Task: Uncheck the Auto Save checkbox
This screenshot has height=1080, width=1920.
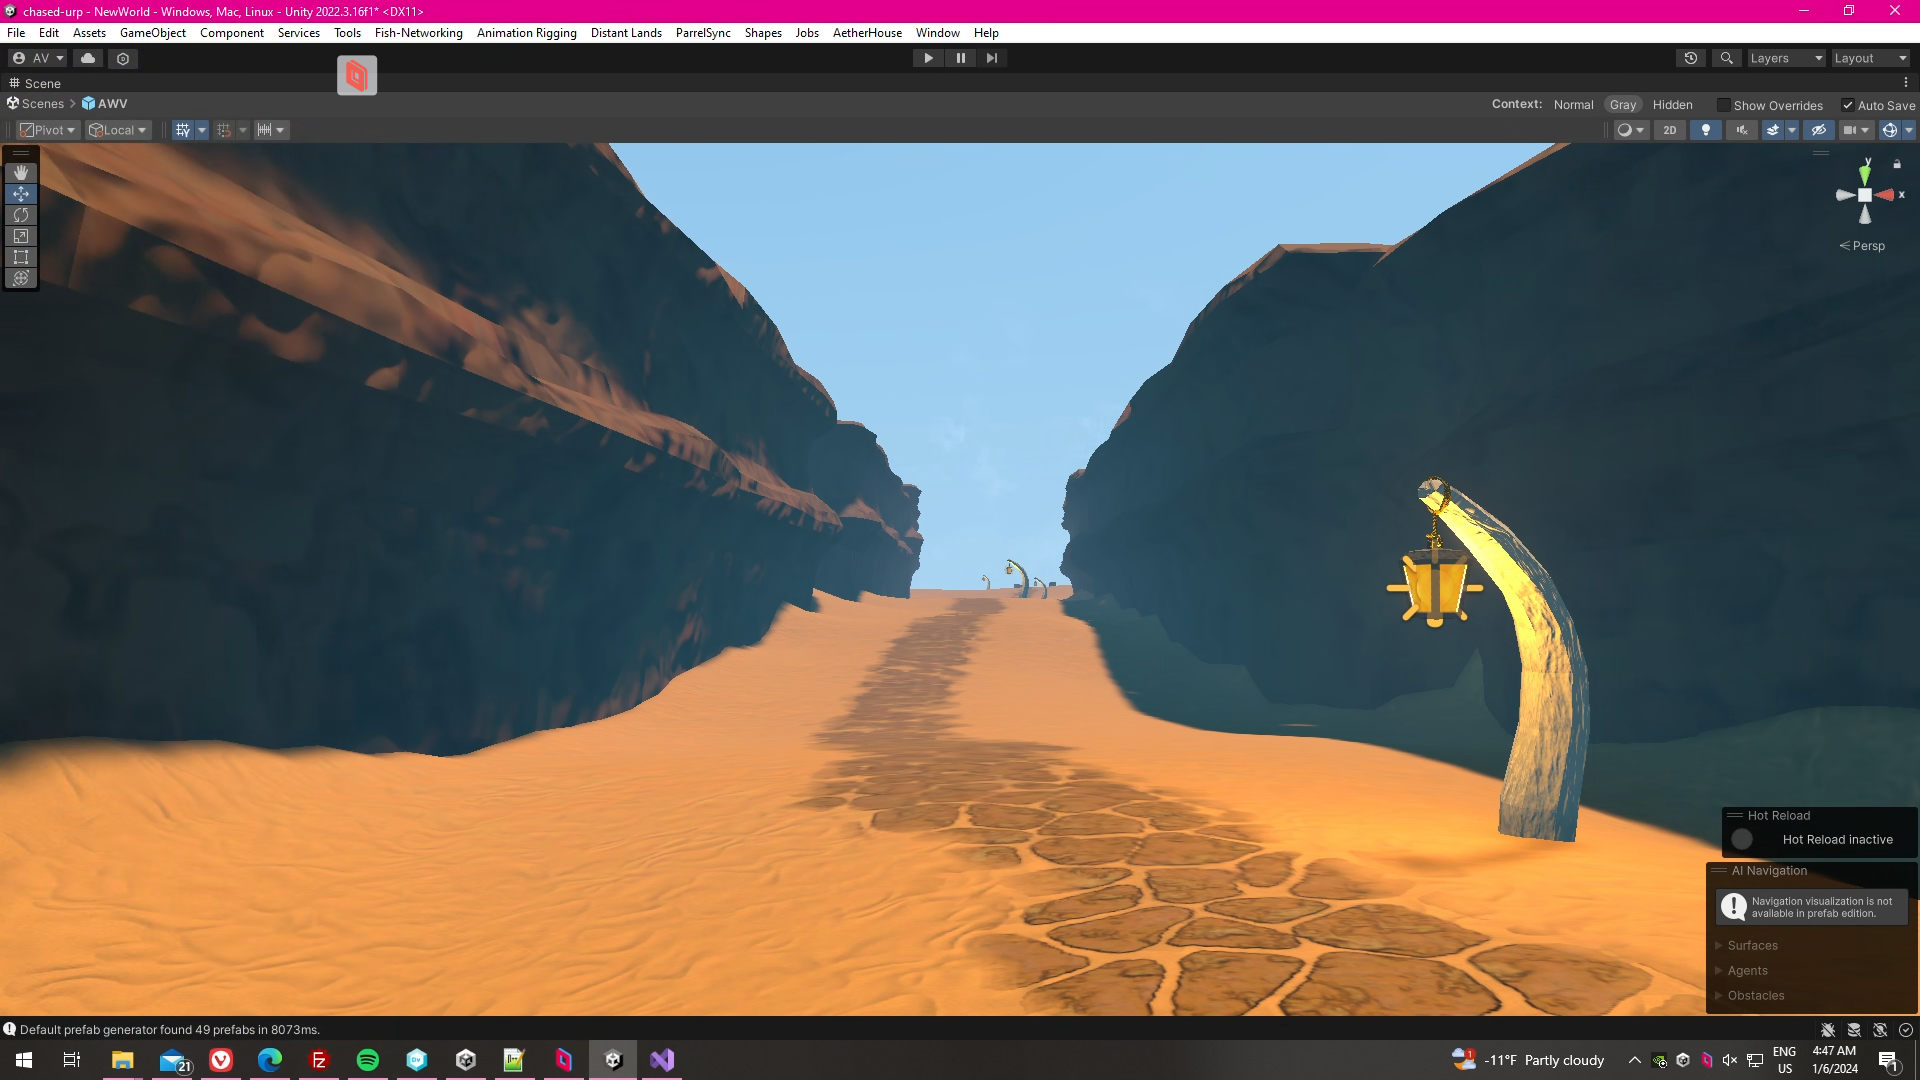Action: [1848, 105]
